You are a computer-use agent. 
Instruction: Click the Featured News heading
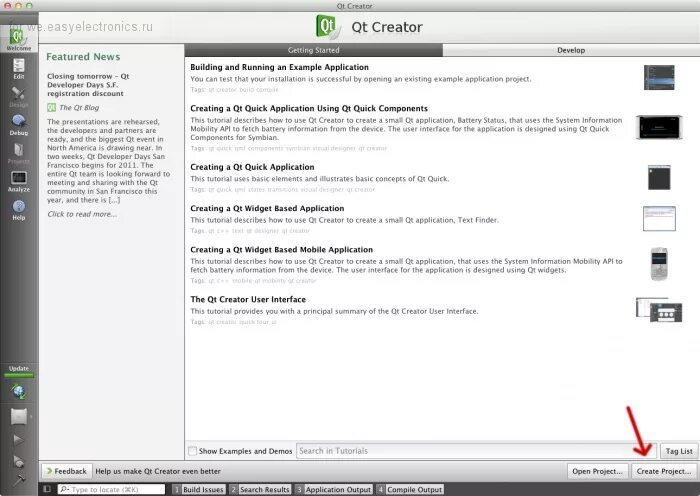point(83,57)
